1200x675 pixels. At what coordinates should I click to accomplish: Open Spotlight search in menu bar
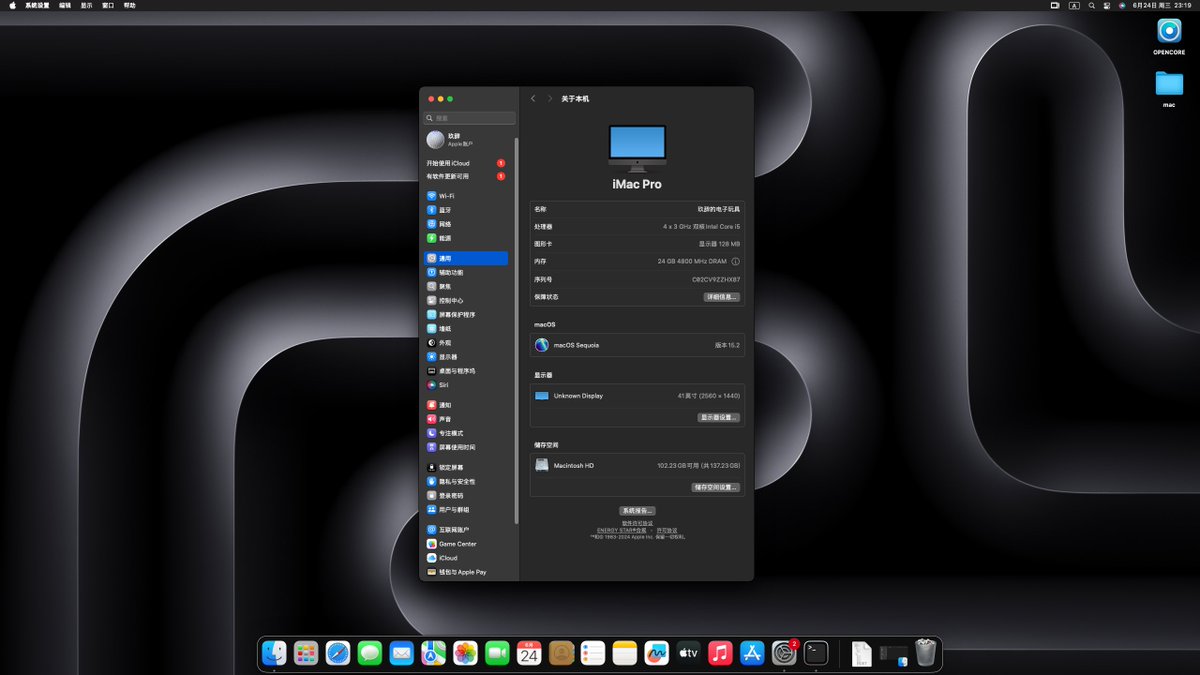[1091, 5]
